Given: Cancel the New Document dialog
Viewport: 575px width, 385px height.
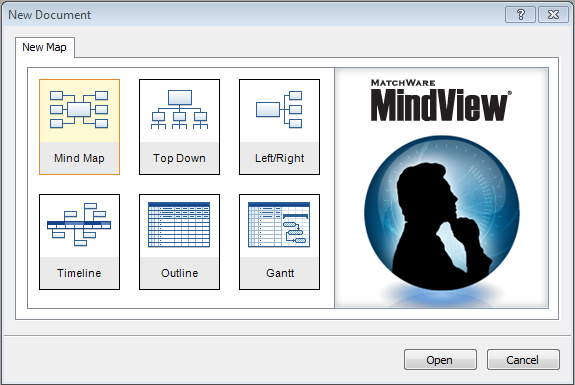Looking at the screenshot, I should pos(523,360).
